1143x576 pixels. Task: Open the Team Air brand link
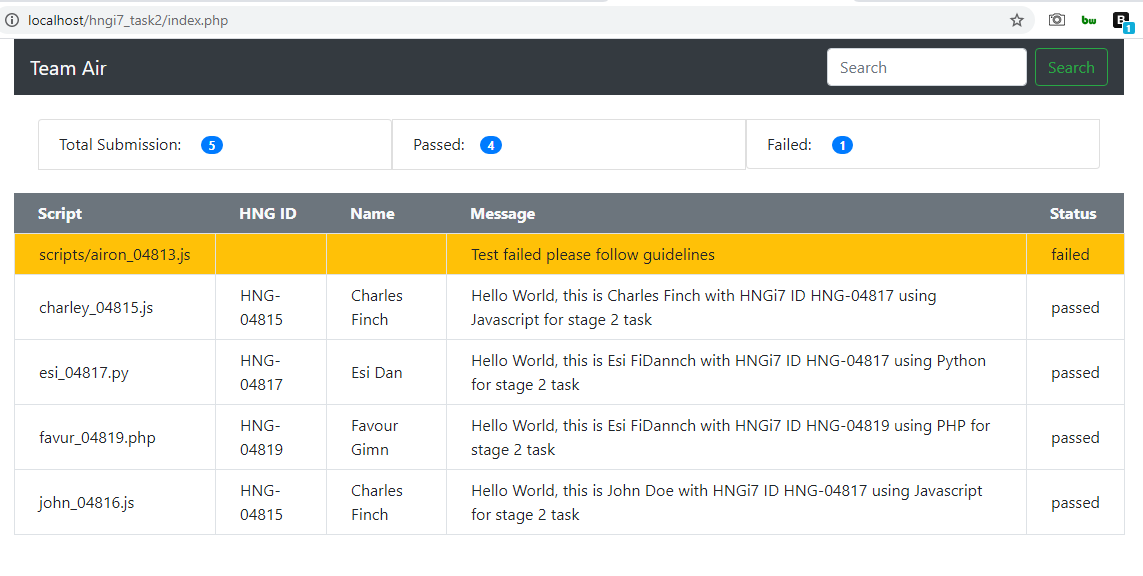tap(68, 67)
